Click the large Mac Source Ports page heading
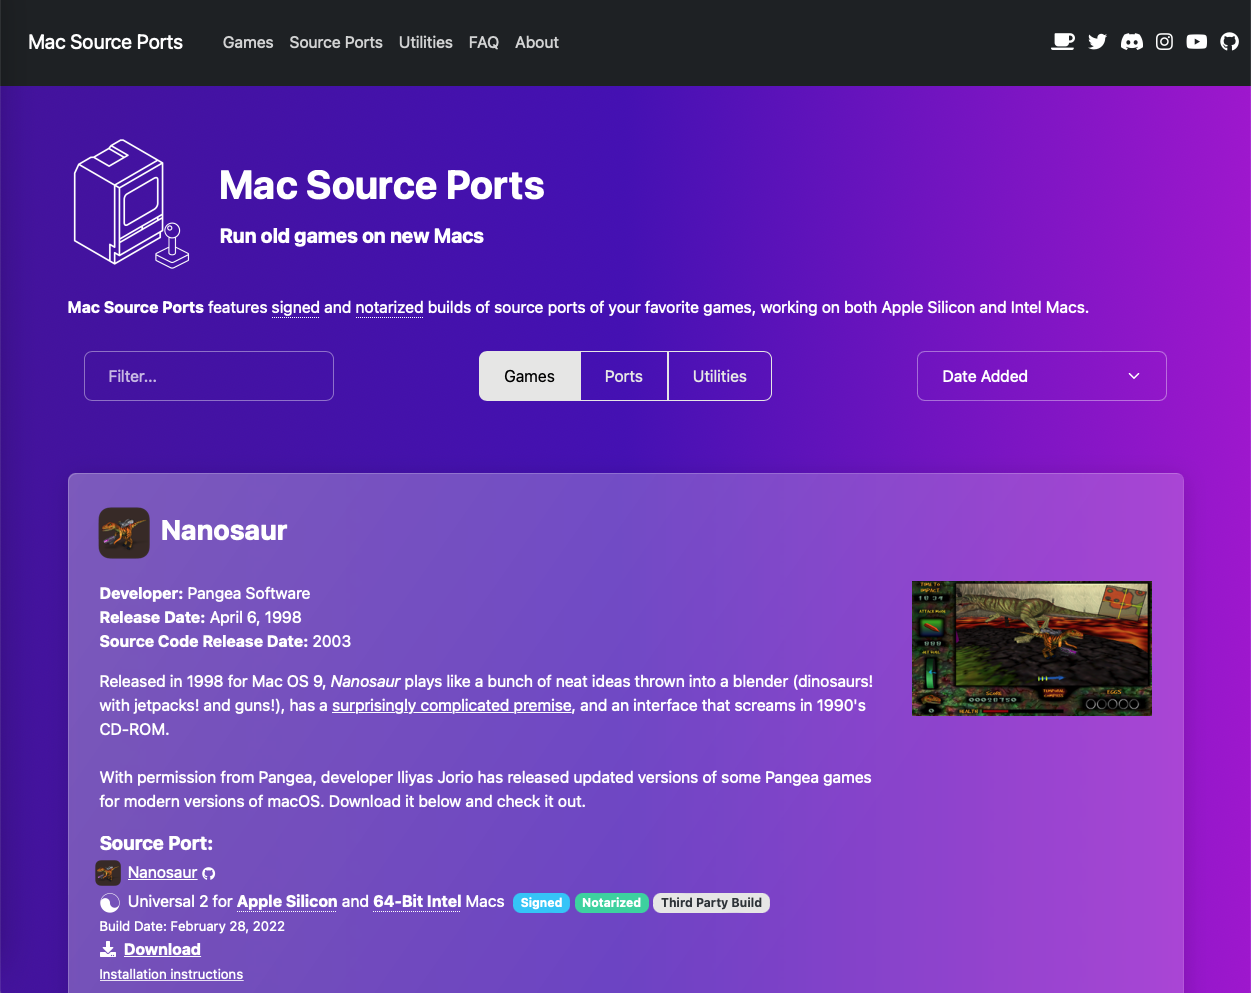Image resolution: width=1251 pixels, height=993 pixels. (x=382, y=185)
